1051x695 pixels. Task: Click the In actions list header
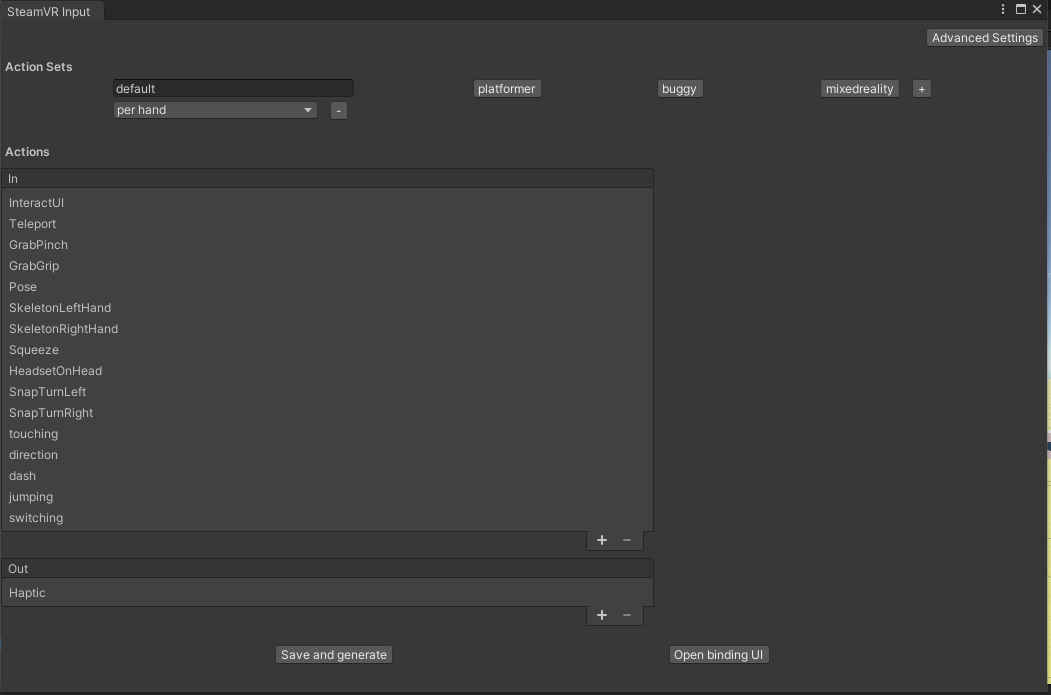(x=328, y=179)
